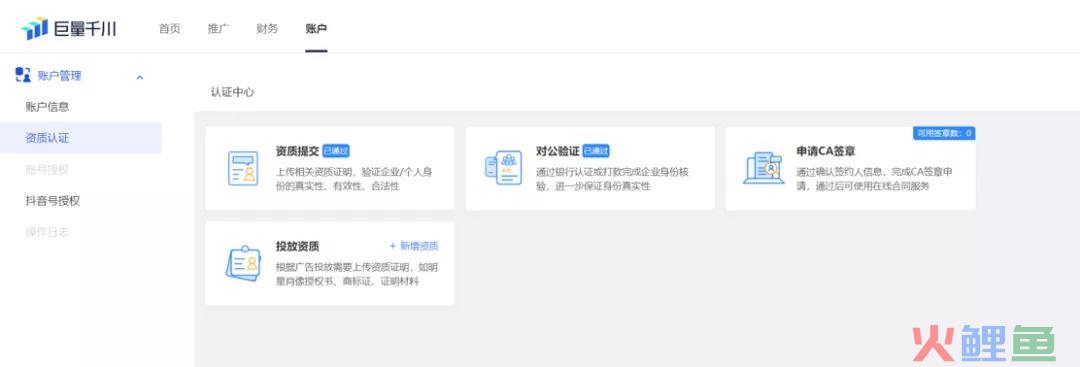The image size is (1080, 367).
Task: Click the 申请CA签章 description text
Action: pyautogui.click(x=875, y=178)
